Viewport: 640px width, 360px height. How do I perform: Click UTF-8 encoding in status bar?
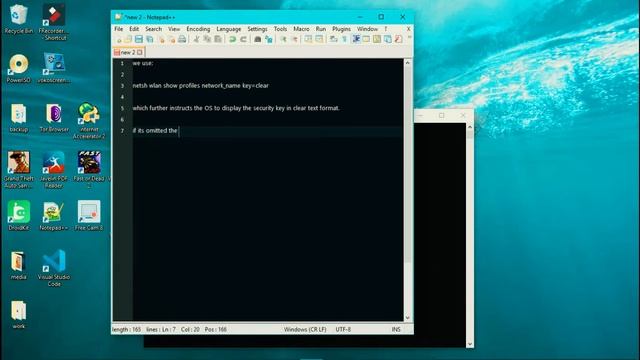(343, 329)
